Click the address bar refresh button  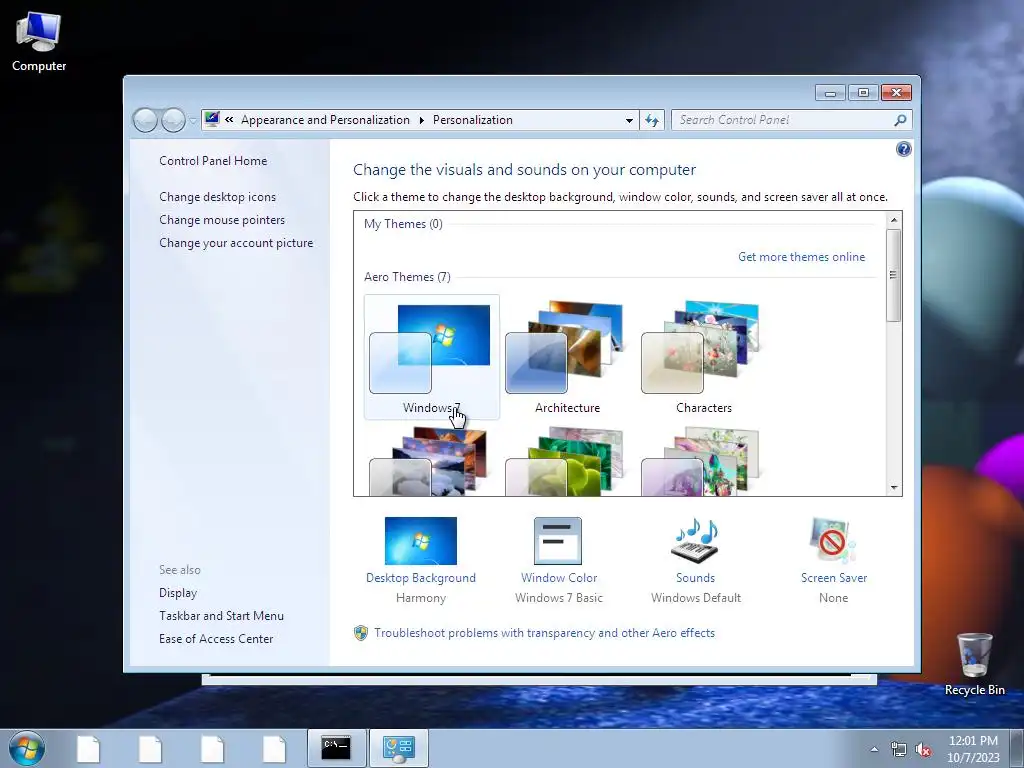(652, 120)
